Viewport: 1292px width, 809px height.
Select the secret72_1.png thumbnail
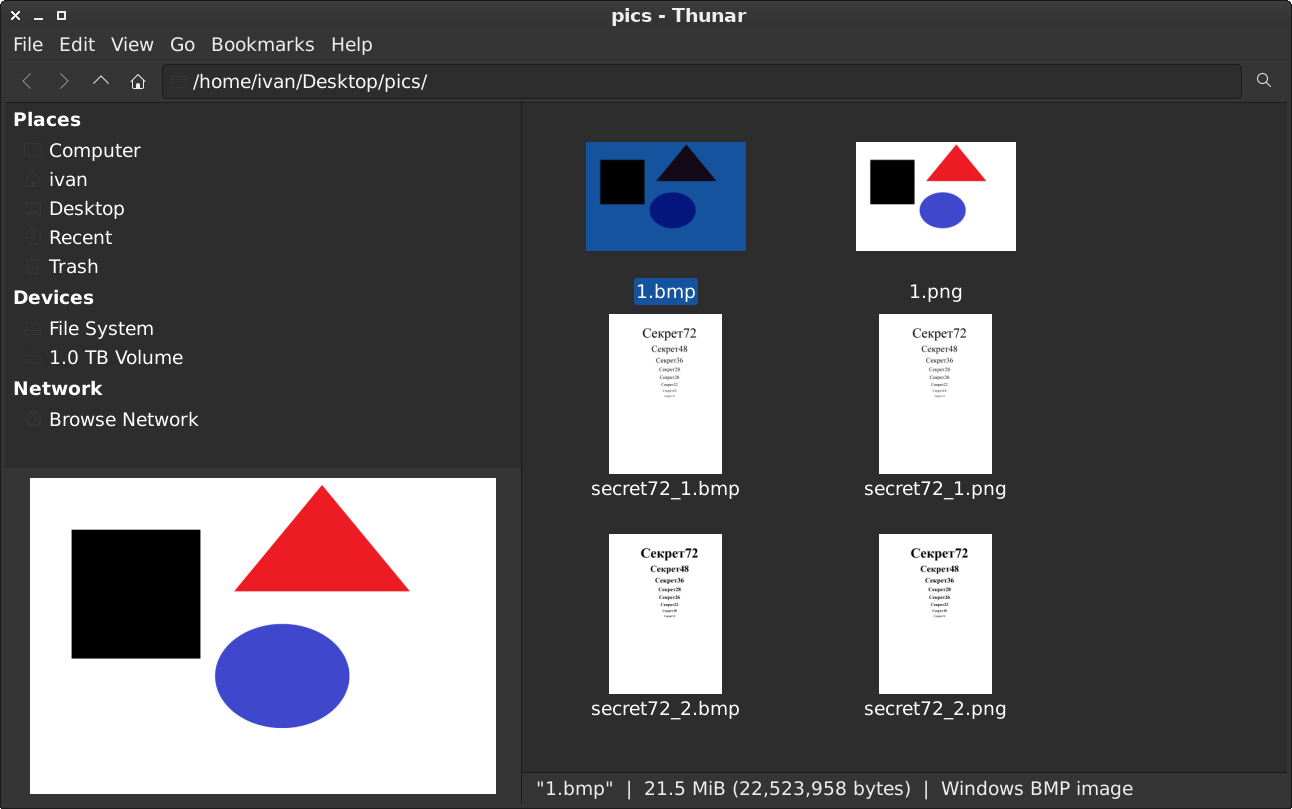click(x=935, y=394)
